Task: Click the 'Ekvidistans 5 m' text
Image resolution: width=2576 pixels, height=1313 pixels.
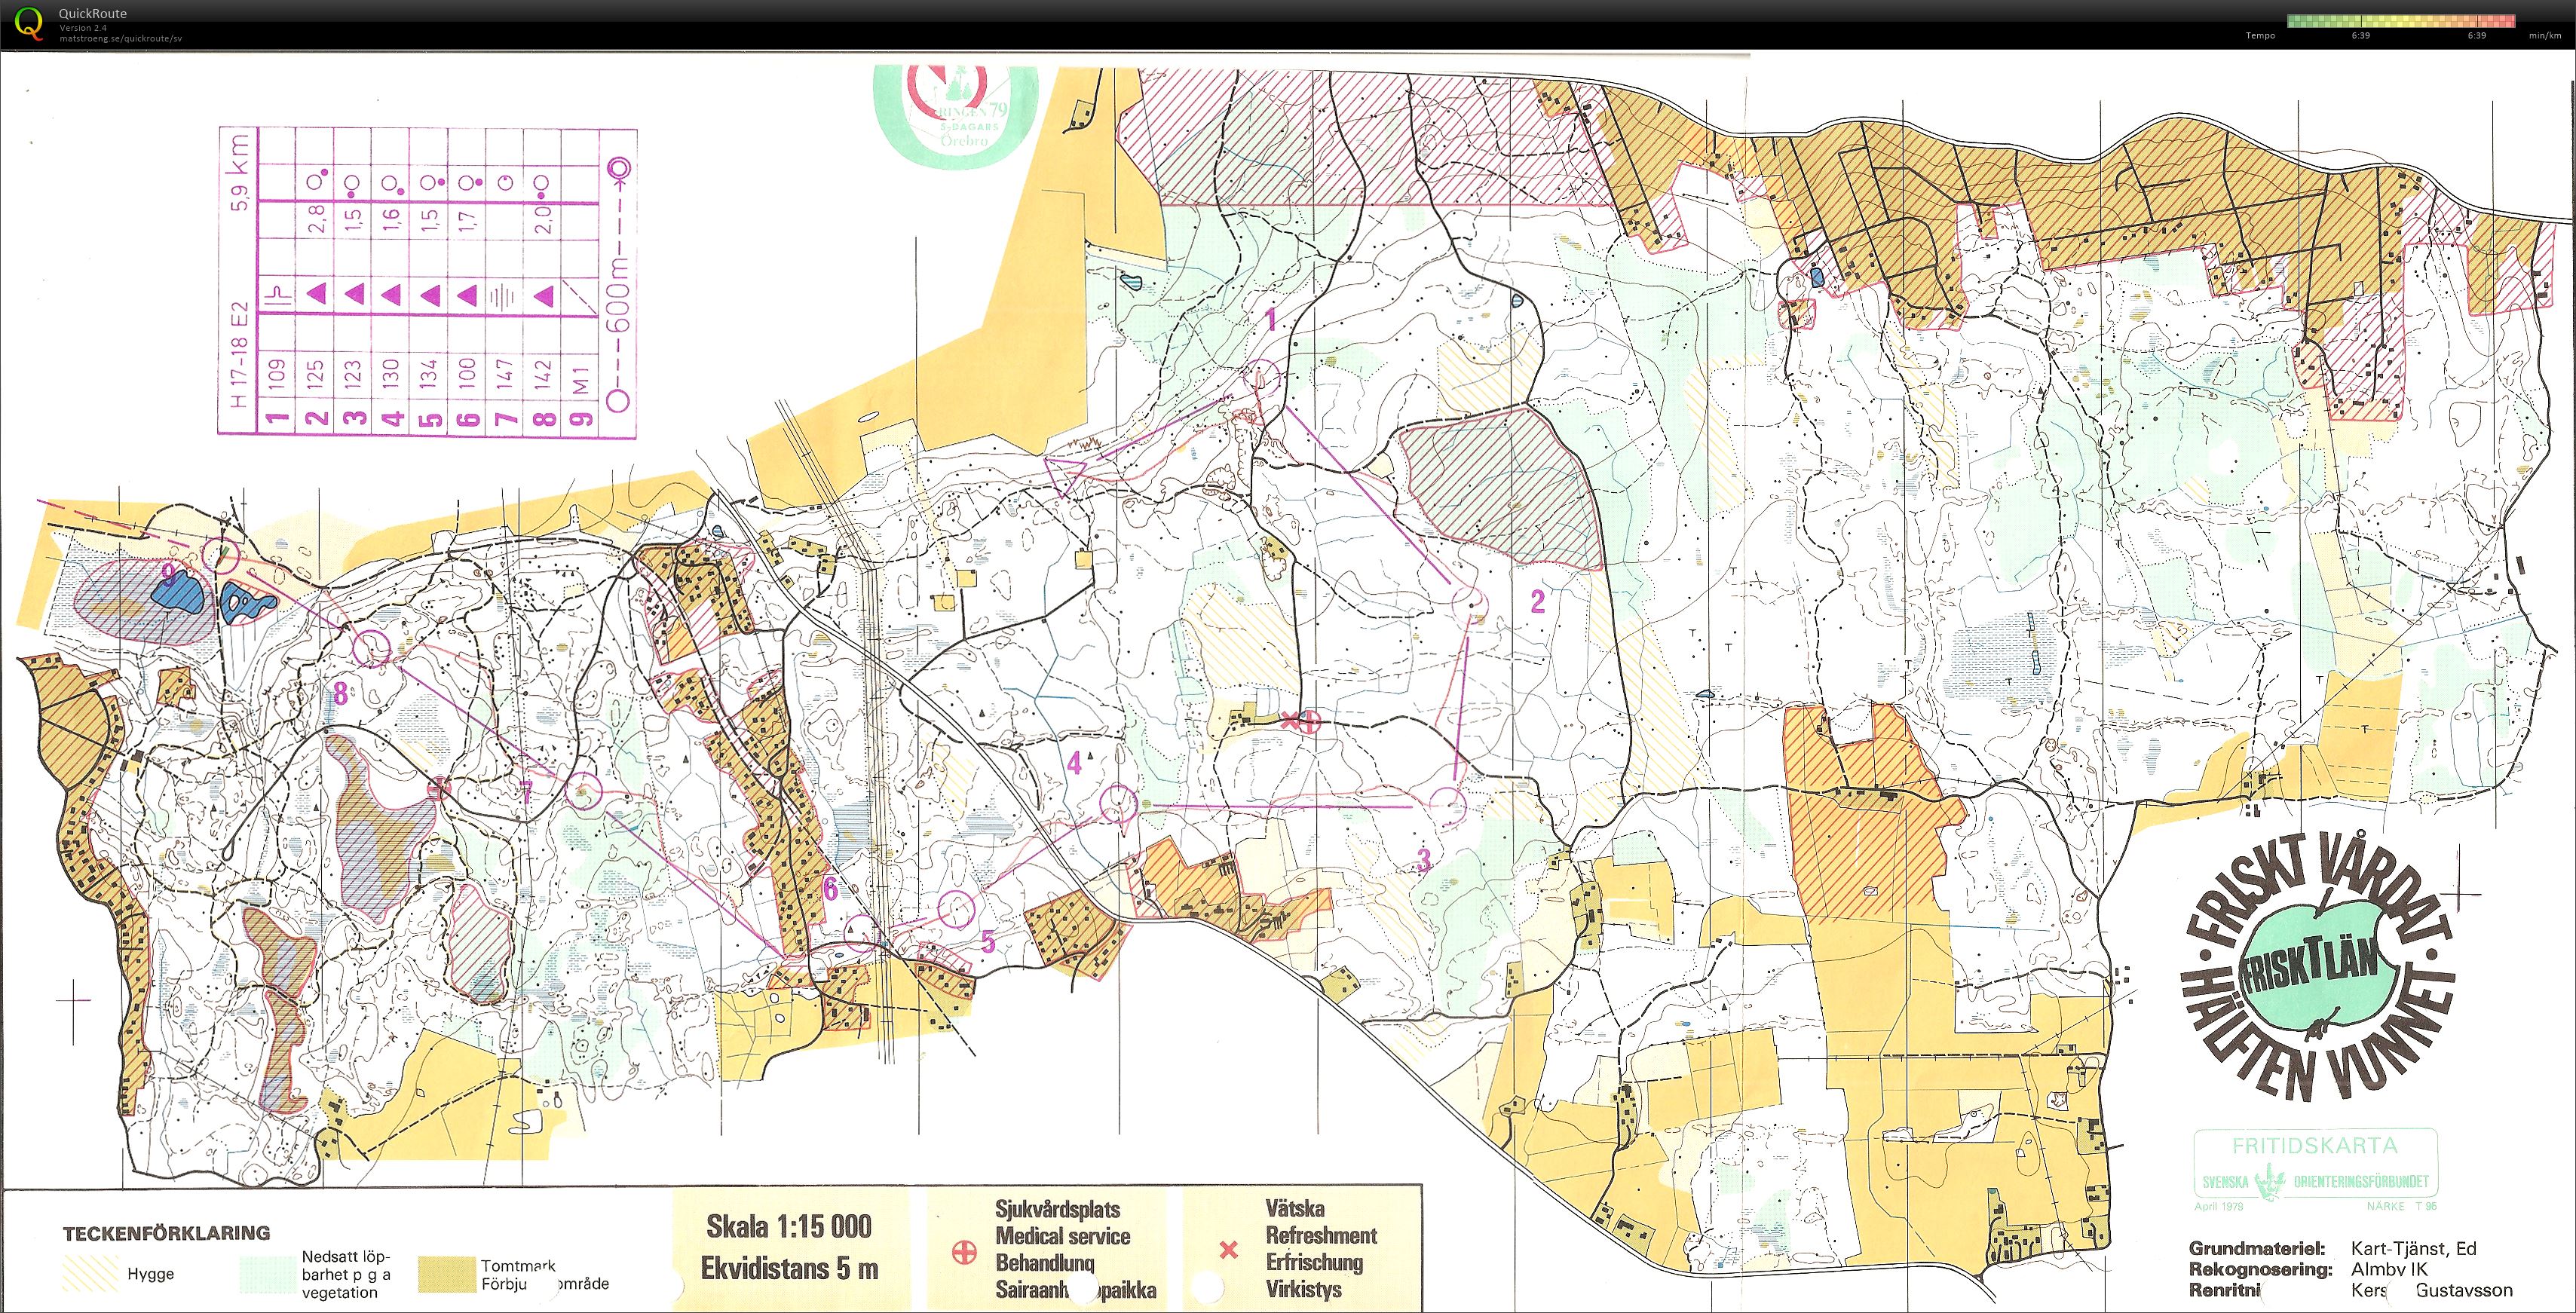Action: point(789,1269)
